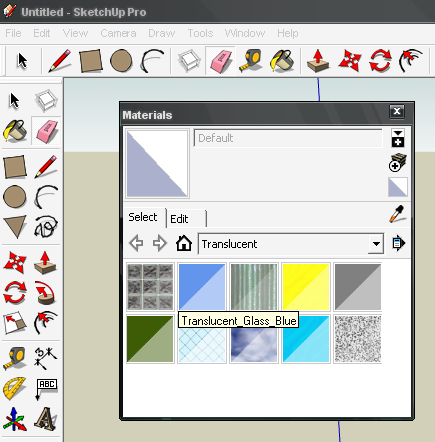Open the Window menu

245,33
